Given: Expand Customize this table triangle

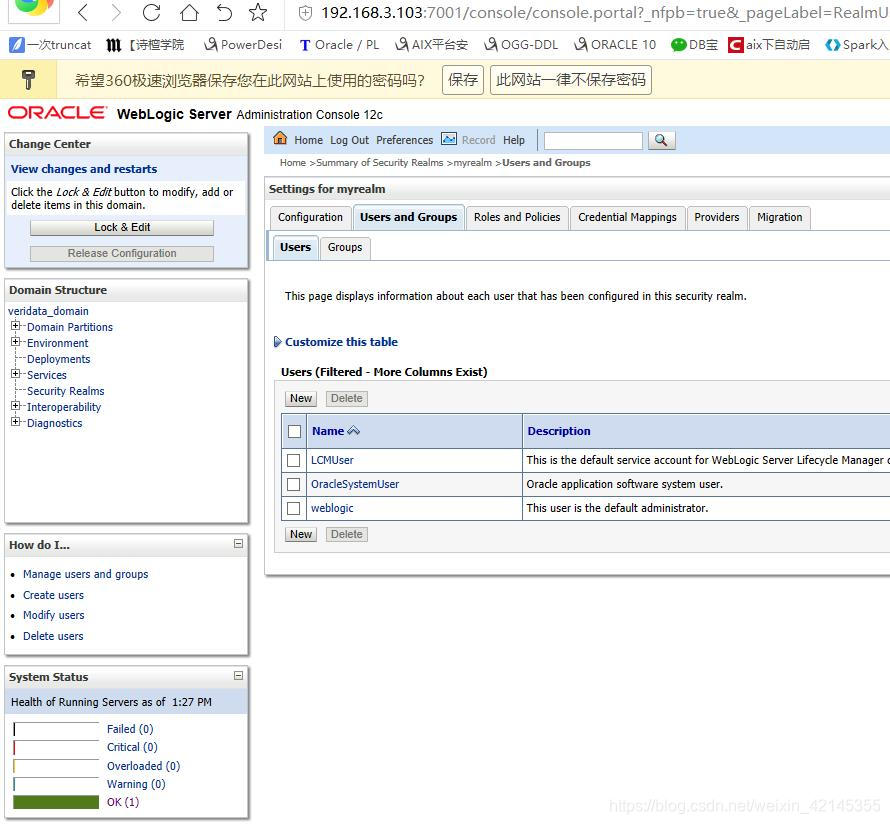Looking at the screenshot, I should coord(278,342).
